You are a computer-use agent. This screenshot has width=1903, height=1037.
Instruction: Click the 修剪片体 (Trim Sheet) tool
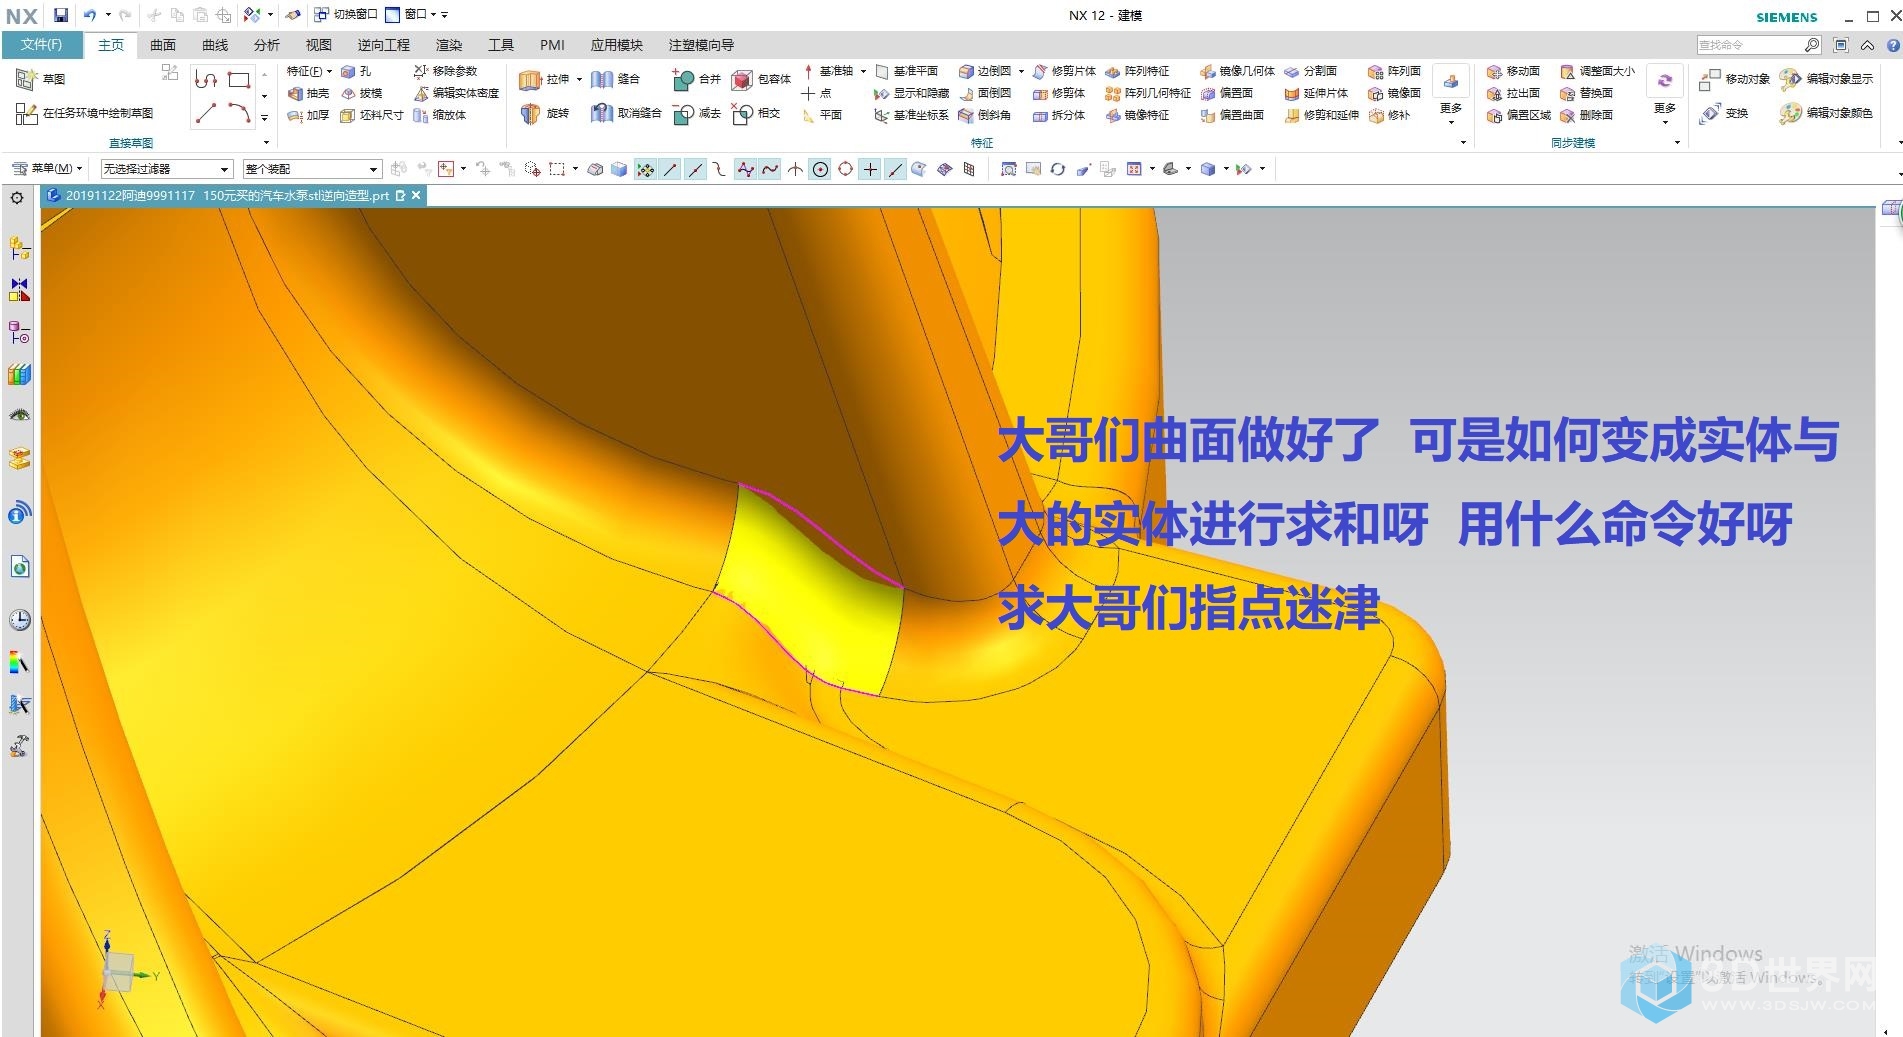pyautogui.click(x=1064, y=71)
